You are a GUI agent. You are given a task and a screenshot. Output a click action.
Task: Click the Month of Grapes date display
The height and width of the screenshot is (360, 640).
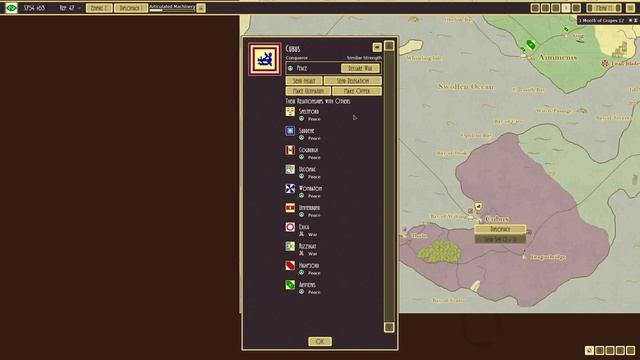pyautogui.click(x=601, y=20)
